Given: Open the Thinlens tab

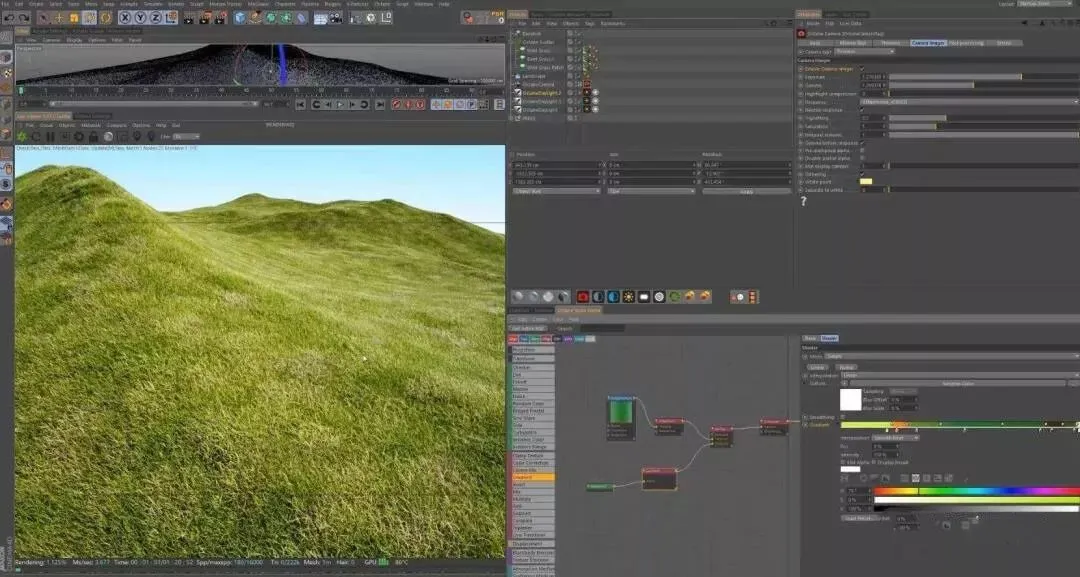Looking at the screenshot, I should click(x=889, y=43).
